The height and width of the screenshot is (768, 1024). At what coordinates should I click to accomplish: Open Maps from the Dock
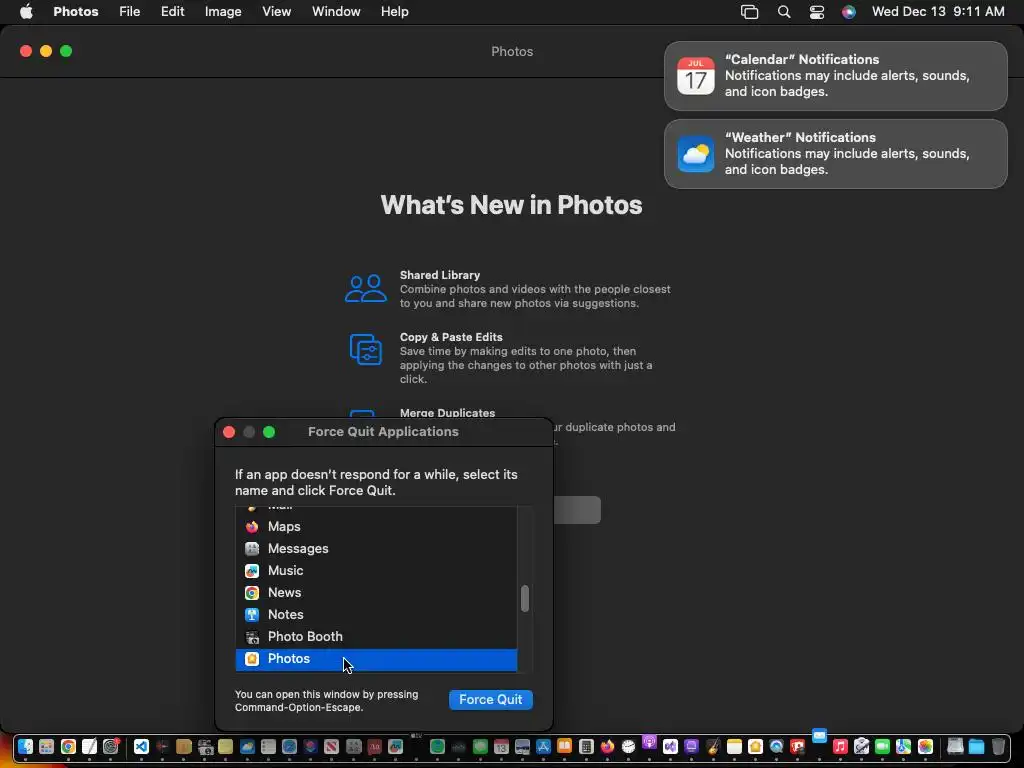(x=904, y=746)
